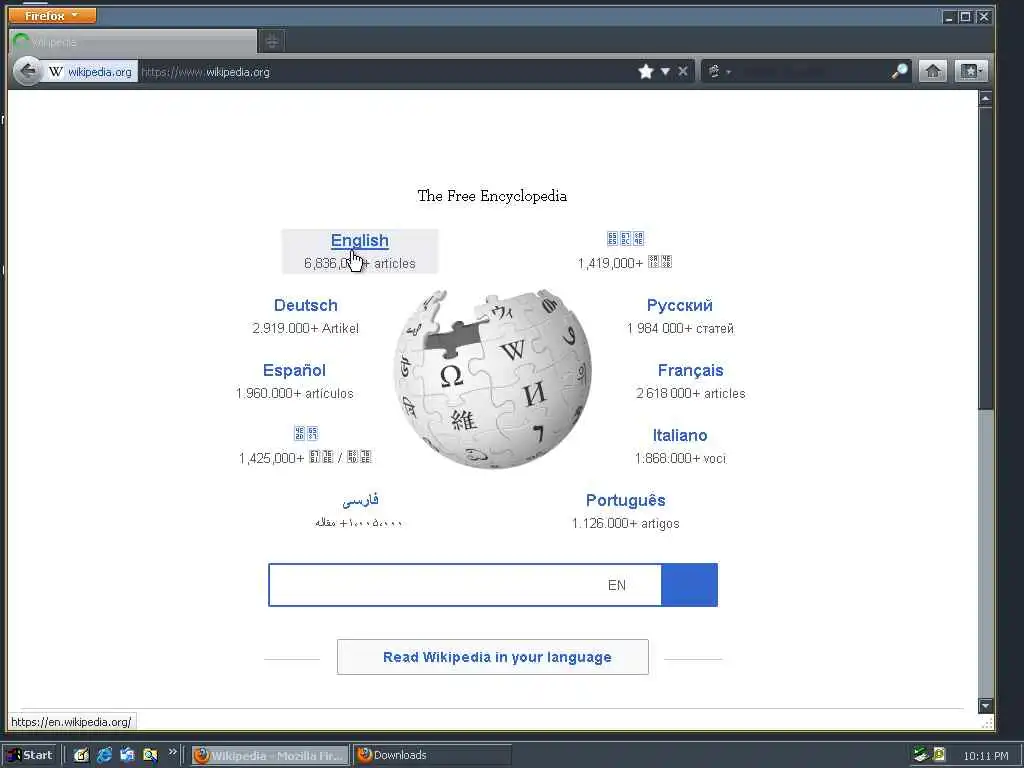
Task: Minimize the Firefox window
Action: point(949,17)
